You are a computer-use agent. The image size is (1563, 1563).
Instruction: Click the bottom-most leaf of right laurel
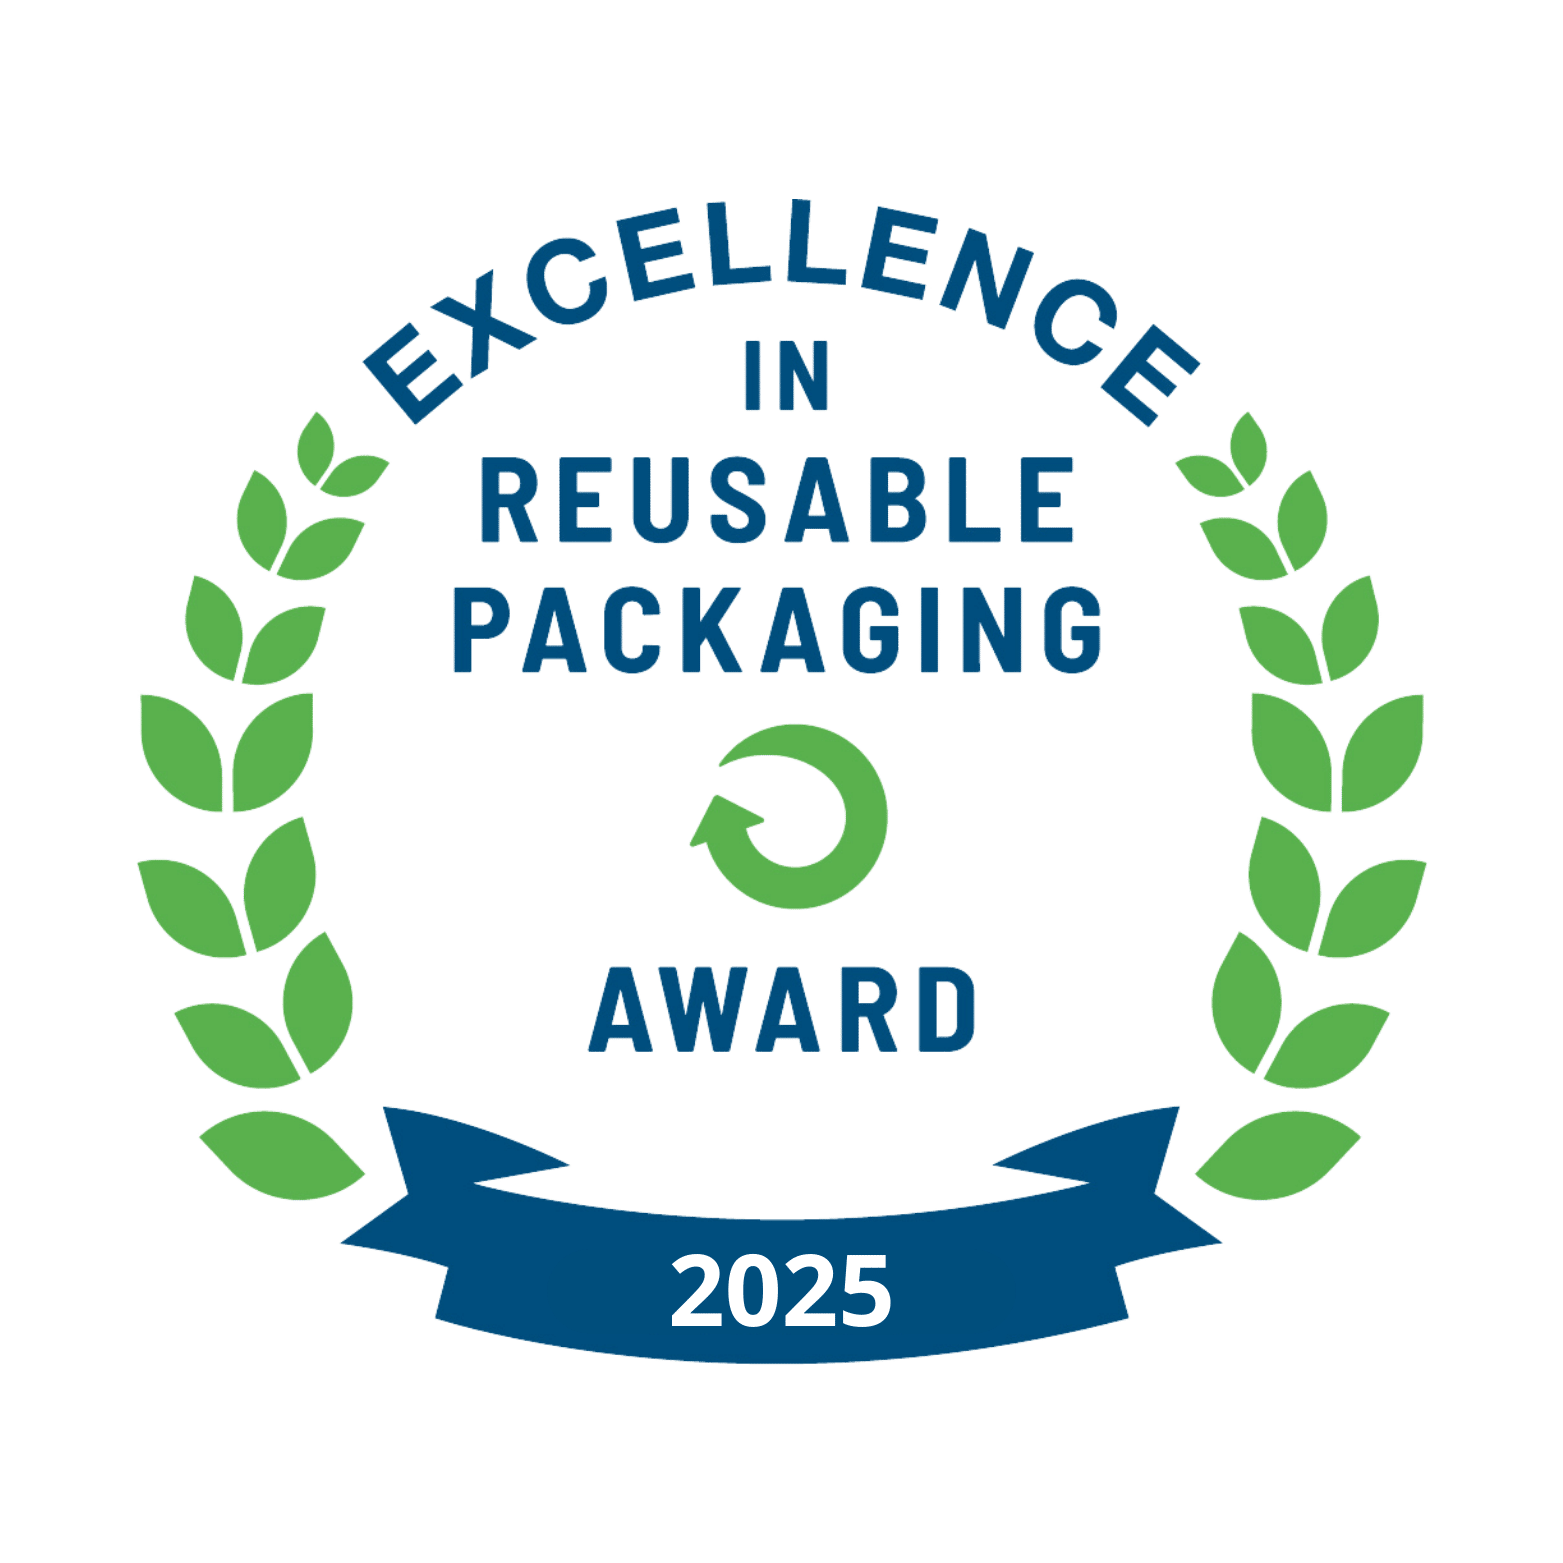point(1278,1156)
